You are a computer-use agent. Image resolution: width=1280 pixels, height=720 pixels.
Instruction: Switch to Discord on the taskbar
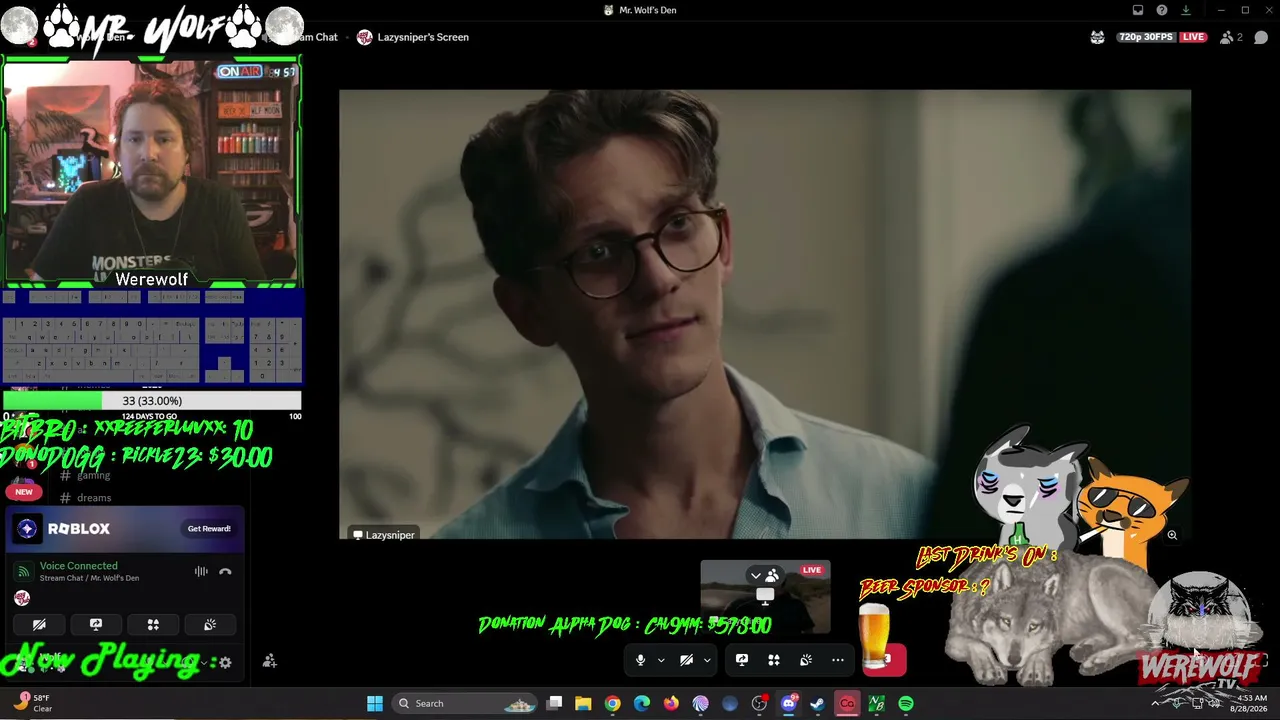pos(788,704)
